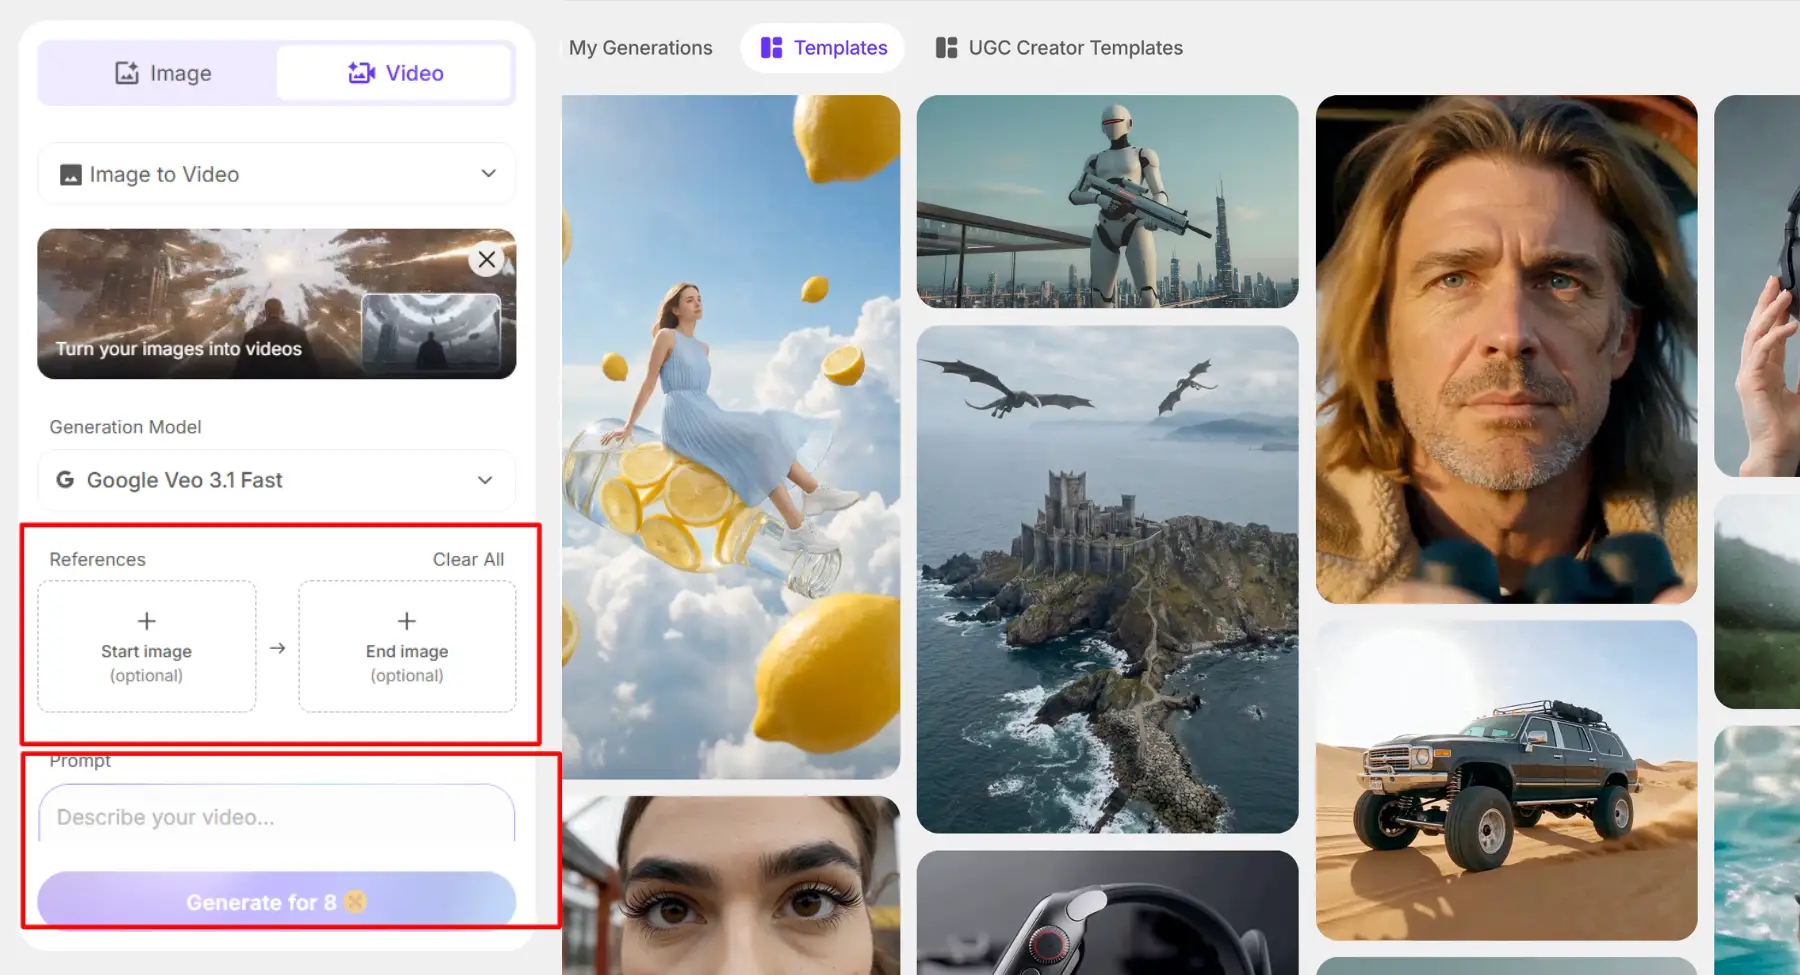The width and height of the screenshot is (1800, 975).
Task: Select the SUV in desert template thumbnail
Action: click(x=1506, y=780)
